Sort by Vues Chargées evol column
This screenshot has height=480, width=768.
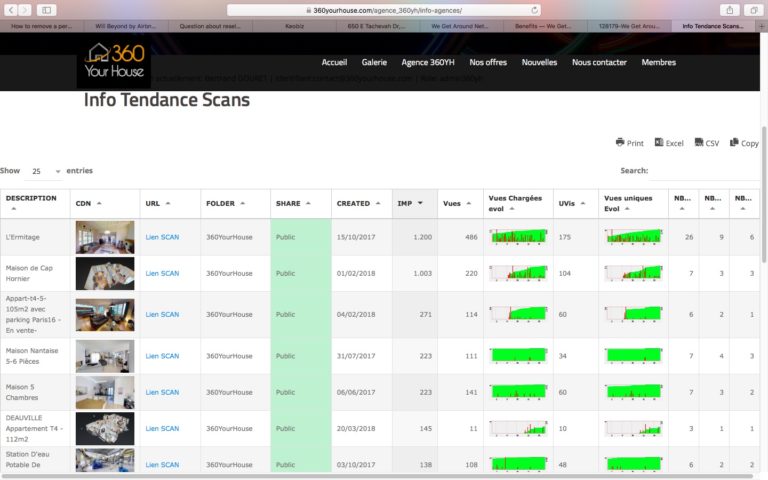[x=518, y=203]
